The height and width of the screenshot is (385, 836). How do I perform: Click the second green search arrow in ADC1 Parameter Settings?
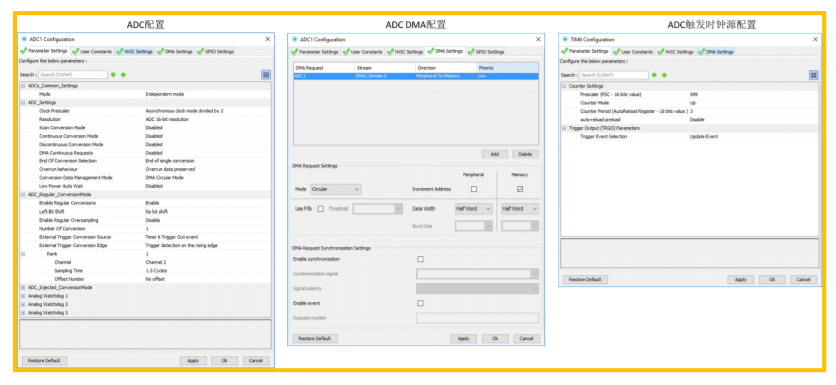pyautogui.click(x=123, y=75)
